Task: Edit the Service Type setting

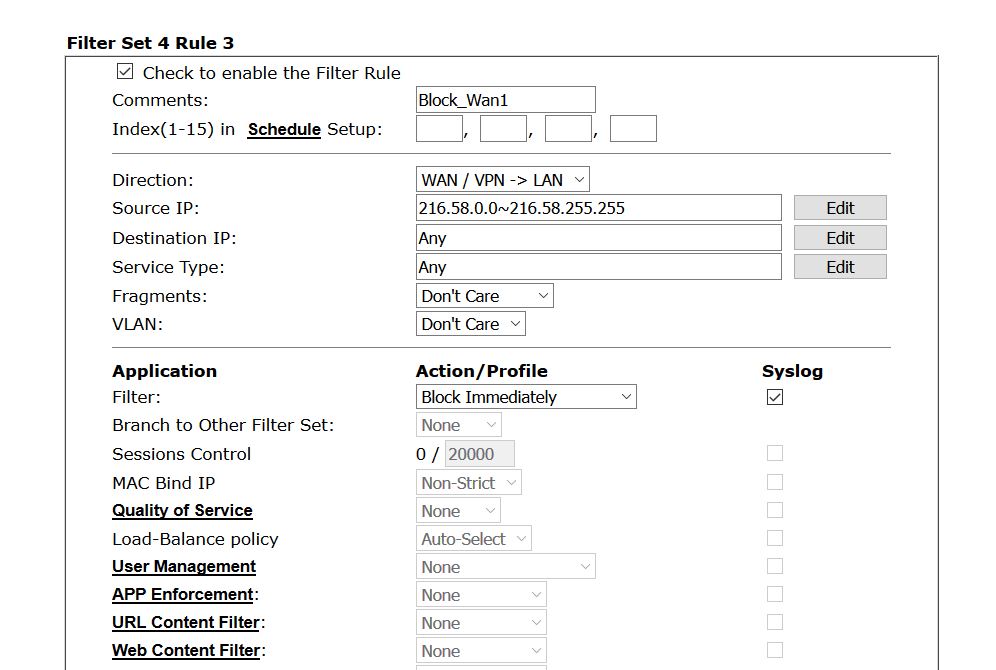Action: [x=840, y=267]
